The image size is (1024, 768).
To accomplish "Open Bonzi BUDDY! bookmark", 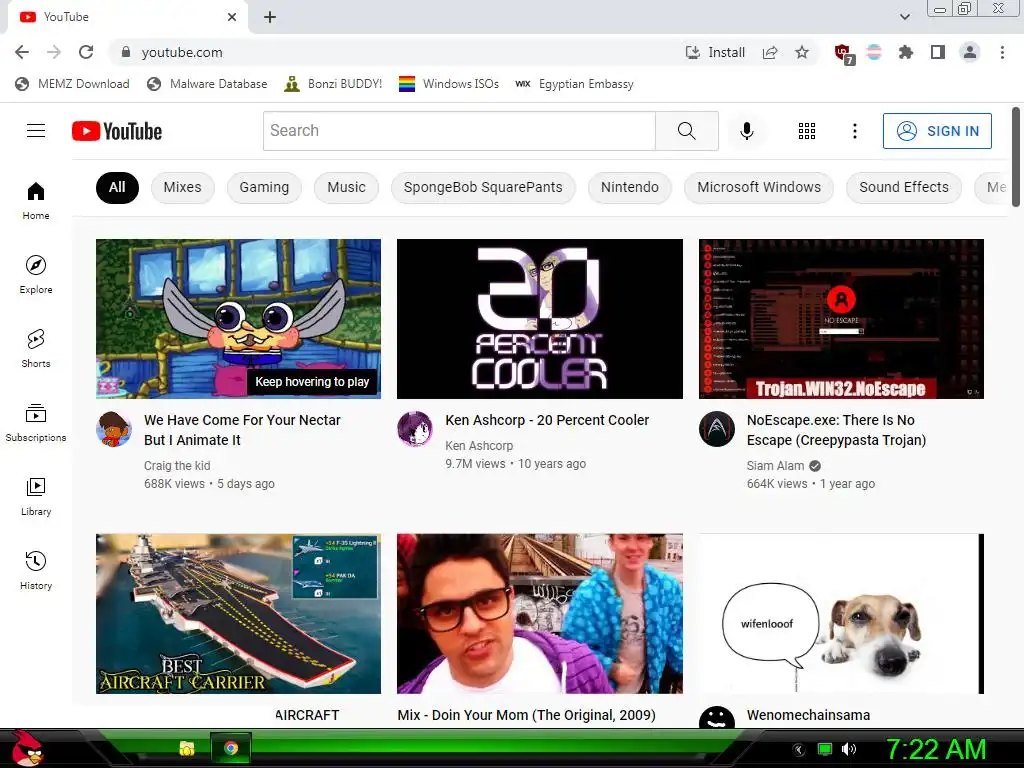I will [x=333, y=84].
